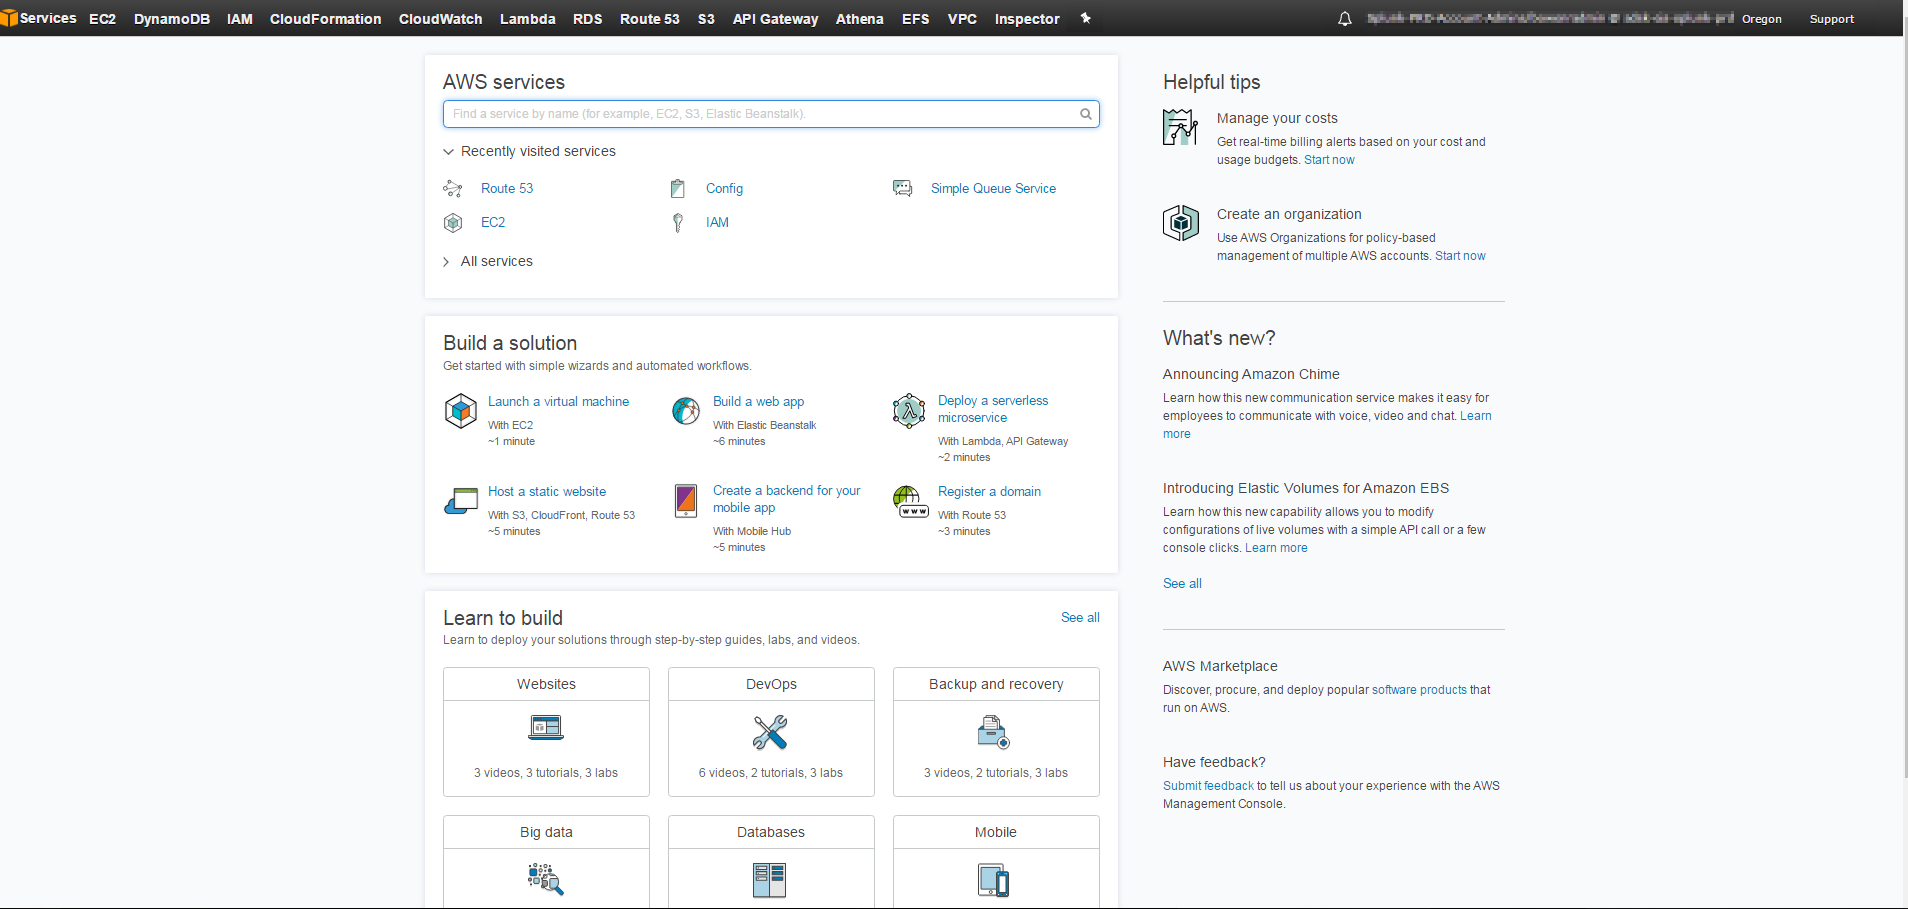
Task: Click Learn more for Elastic Volumes
Action: (1276, 548)
